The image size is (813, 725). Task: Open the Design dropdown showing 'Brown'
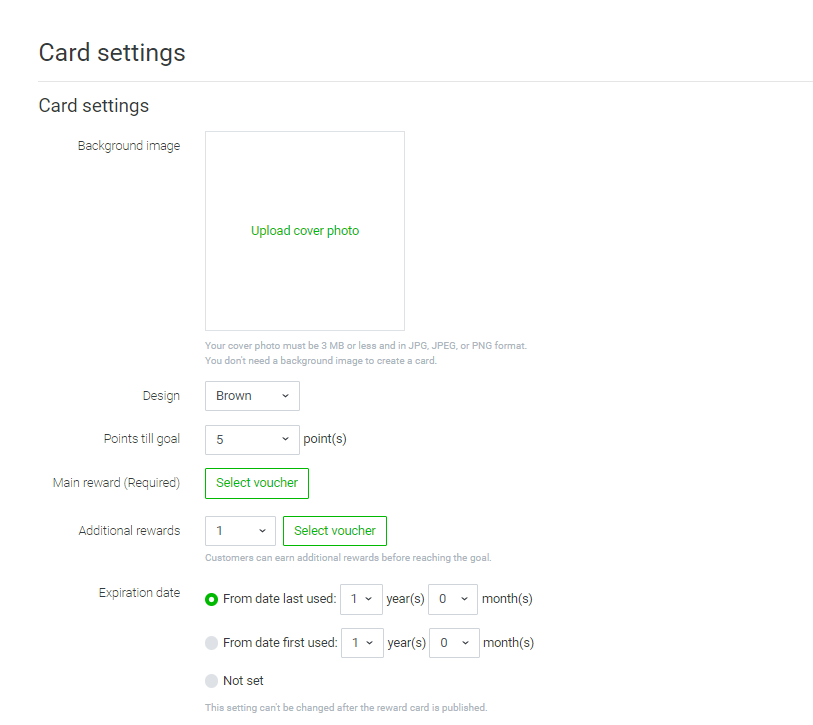pos(252,396)
